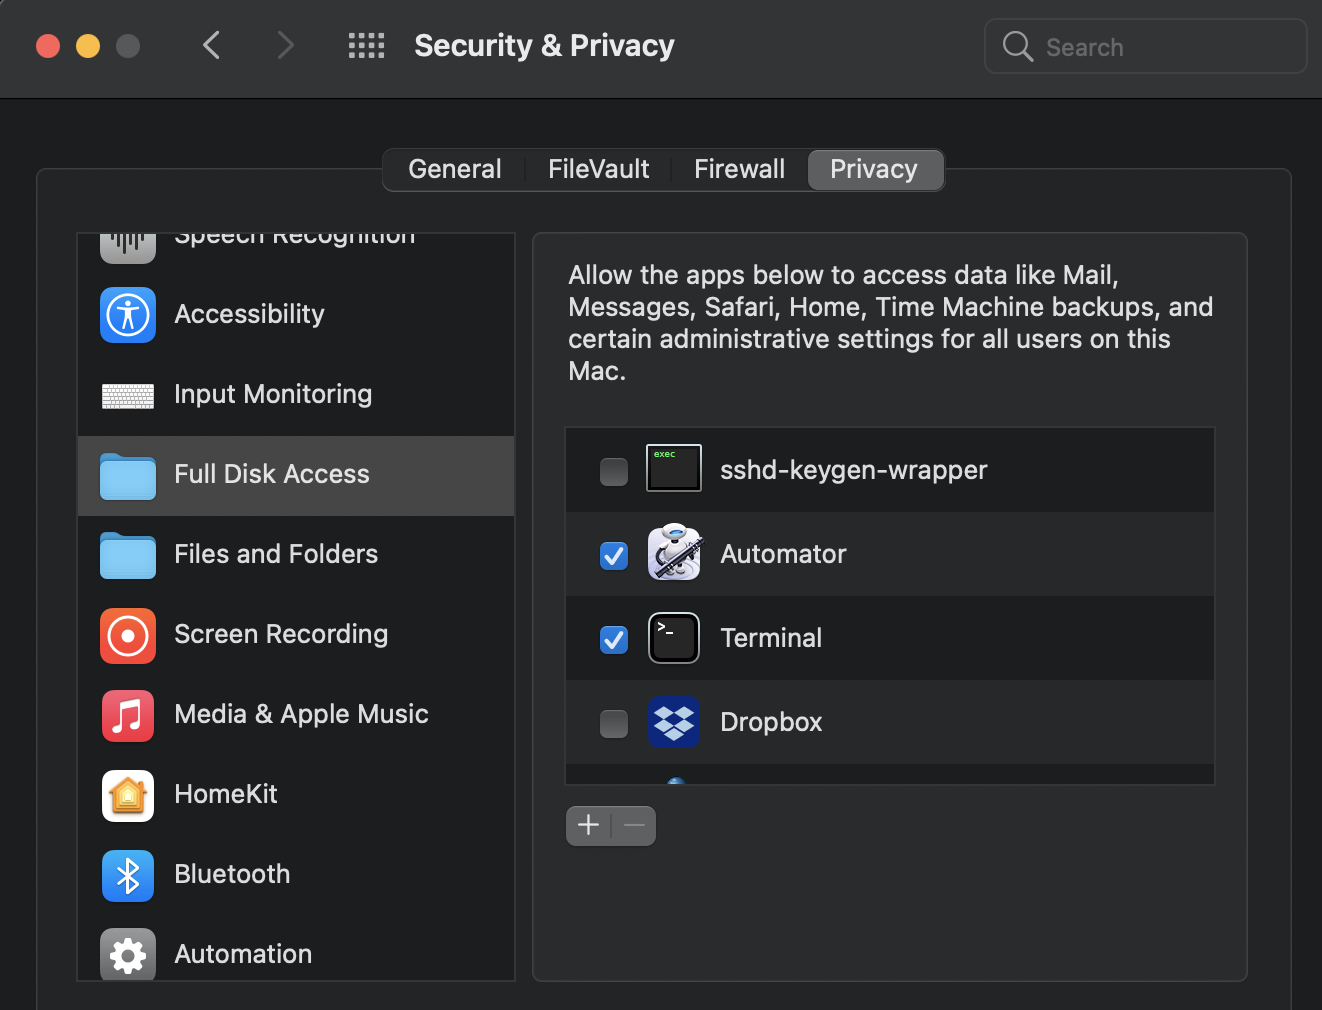Click the add app plus button
1322x1010 pixels.
pos(589,826)
